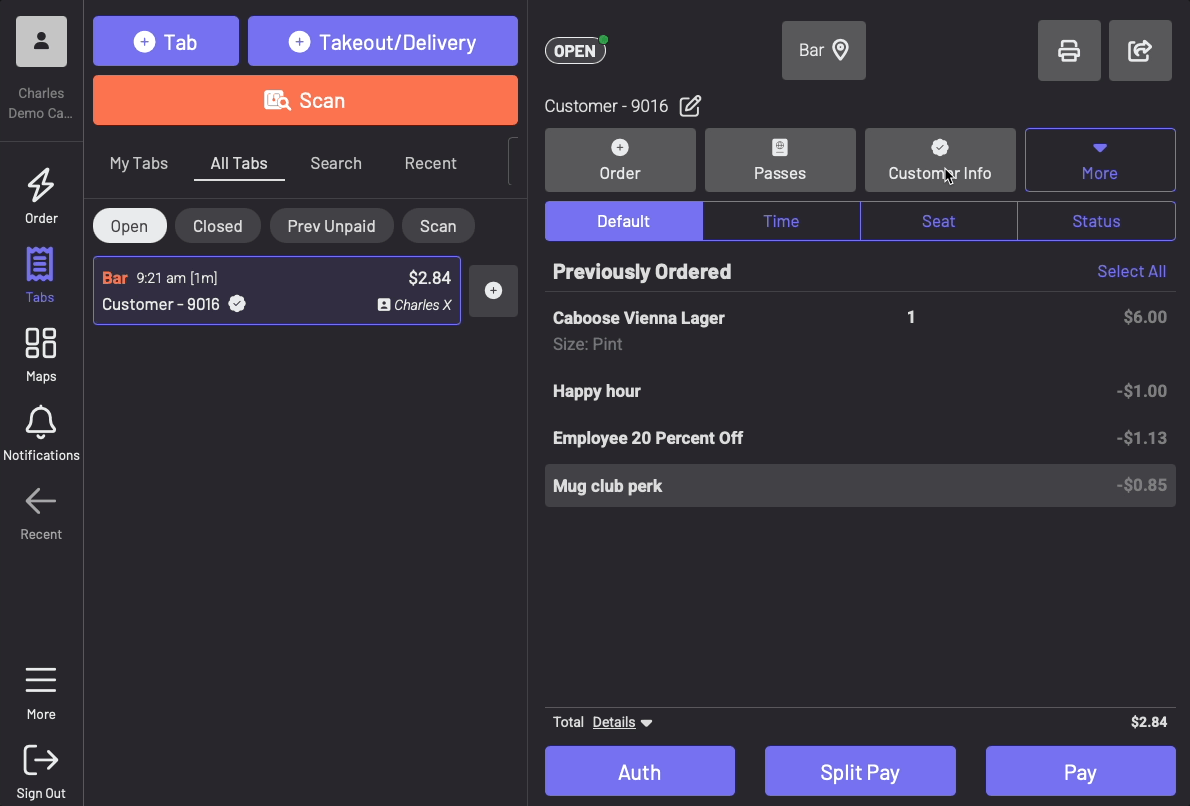
Task: Expand the More dropdown button
Action: pyautogui.click(x=1099, y=160)
